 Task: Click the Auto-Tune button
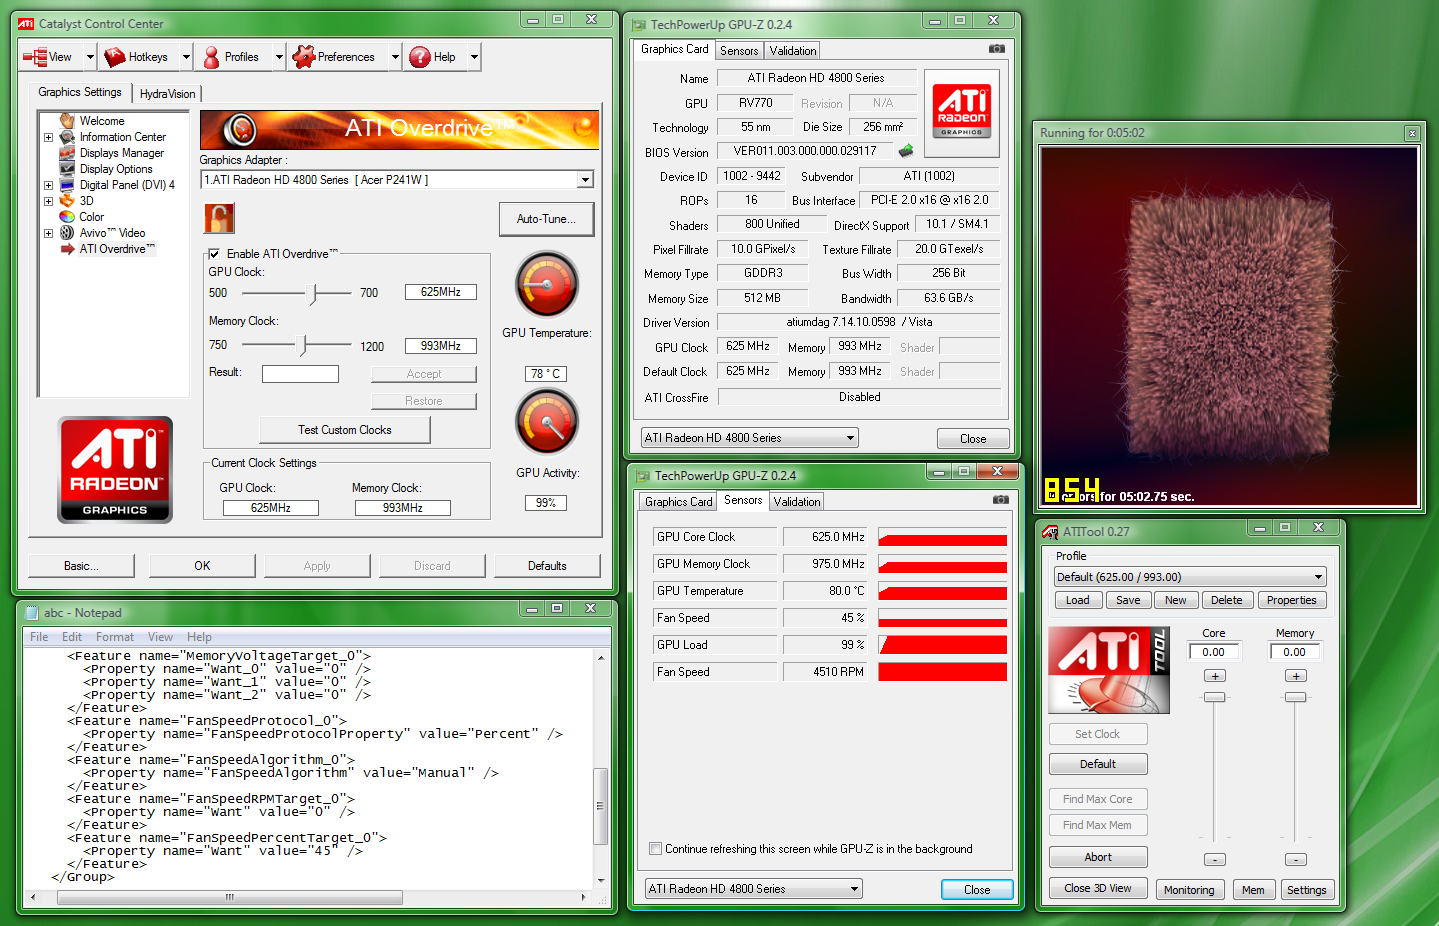[546, 219]
